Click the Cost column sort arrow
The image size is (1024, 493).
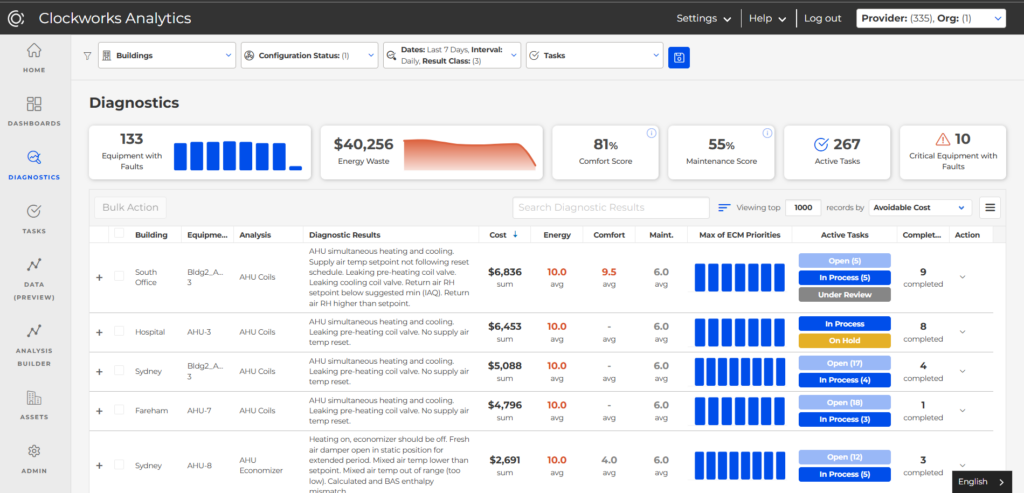click(x=515, y=234)
